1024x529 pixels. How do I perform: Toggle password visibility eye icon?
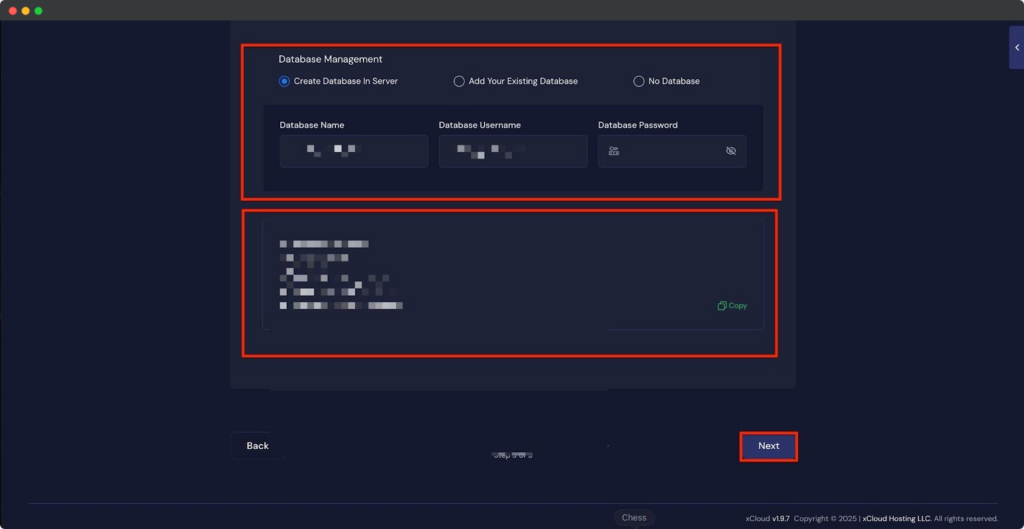pos(730,151)
